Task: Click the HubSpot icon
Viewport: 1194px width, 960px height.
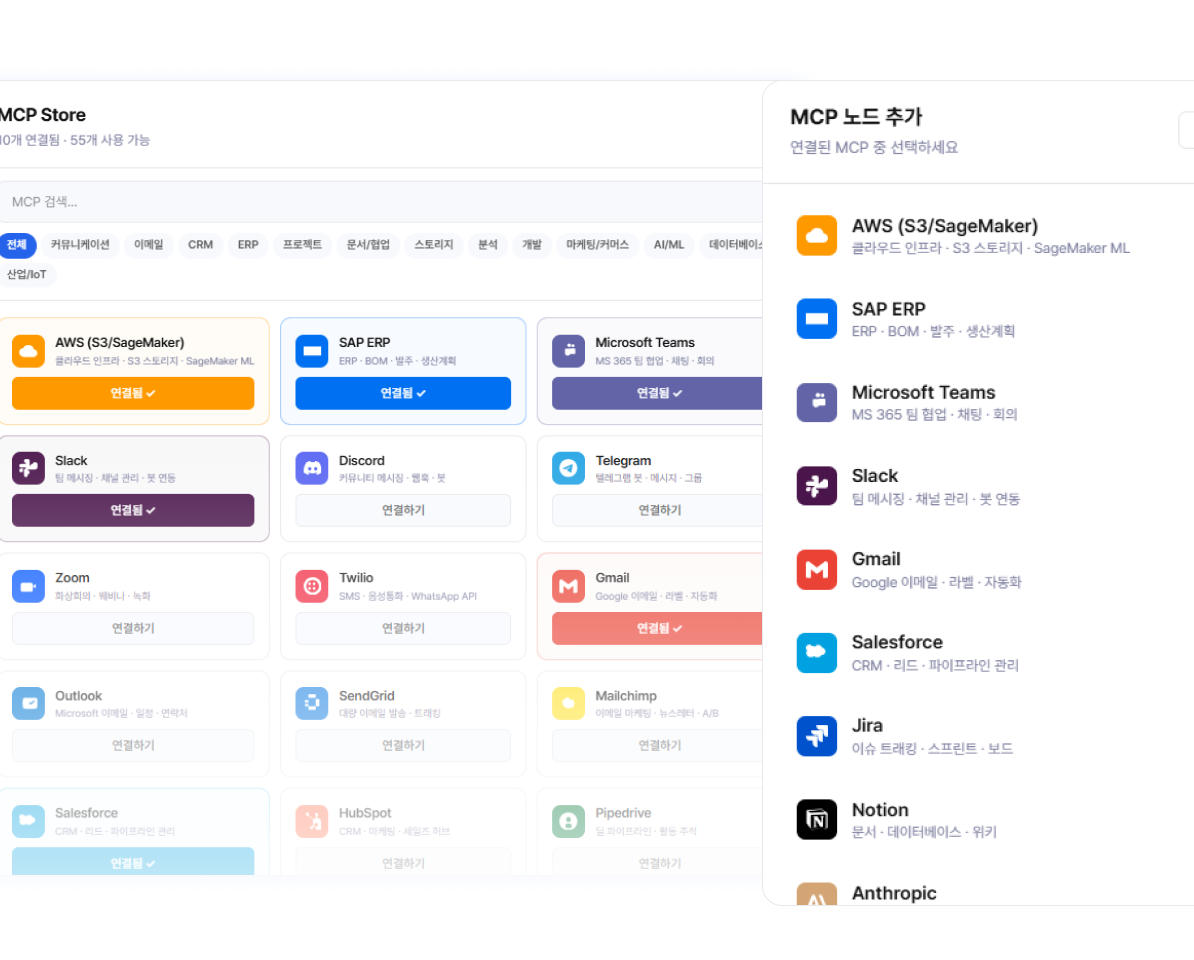Action: point(311,821)
